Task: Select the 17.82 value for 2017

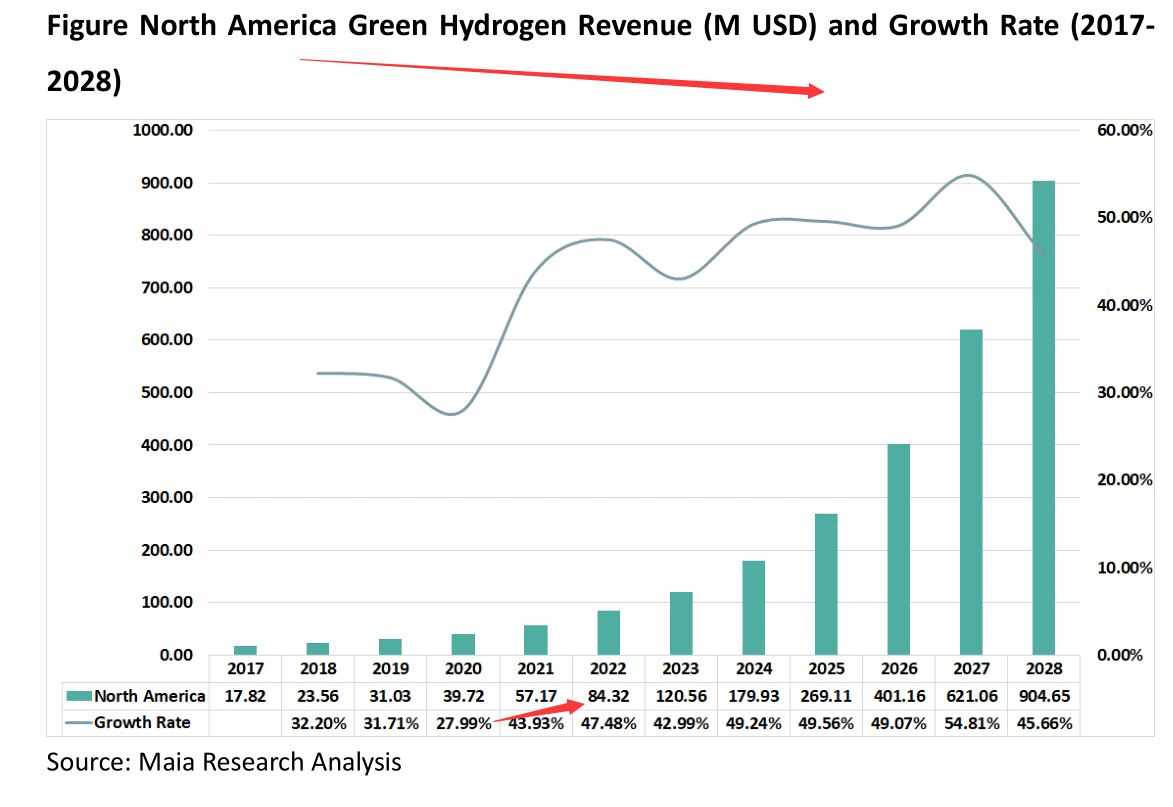Action: pos(245,696)
